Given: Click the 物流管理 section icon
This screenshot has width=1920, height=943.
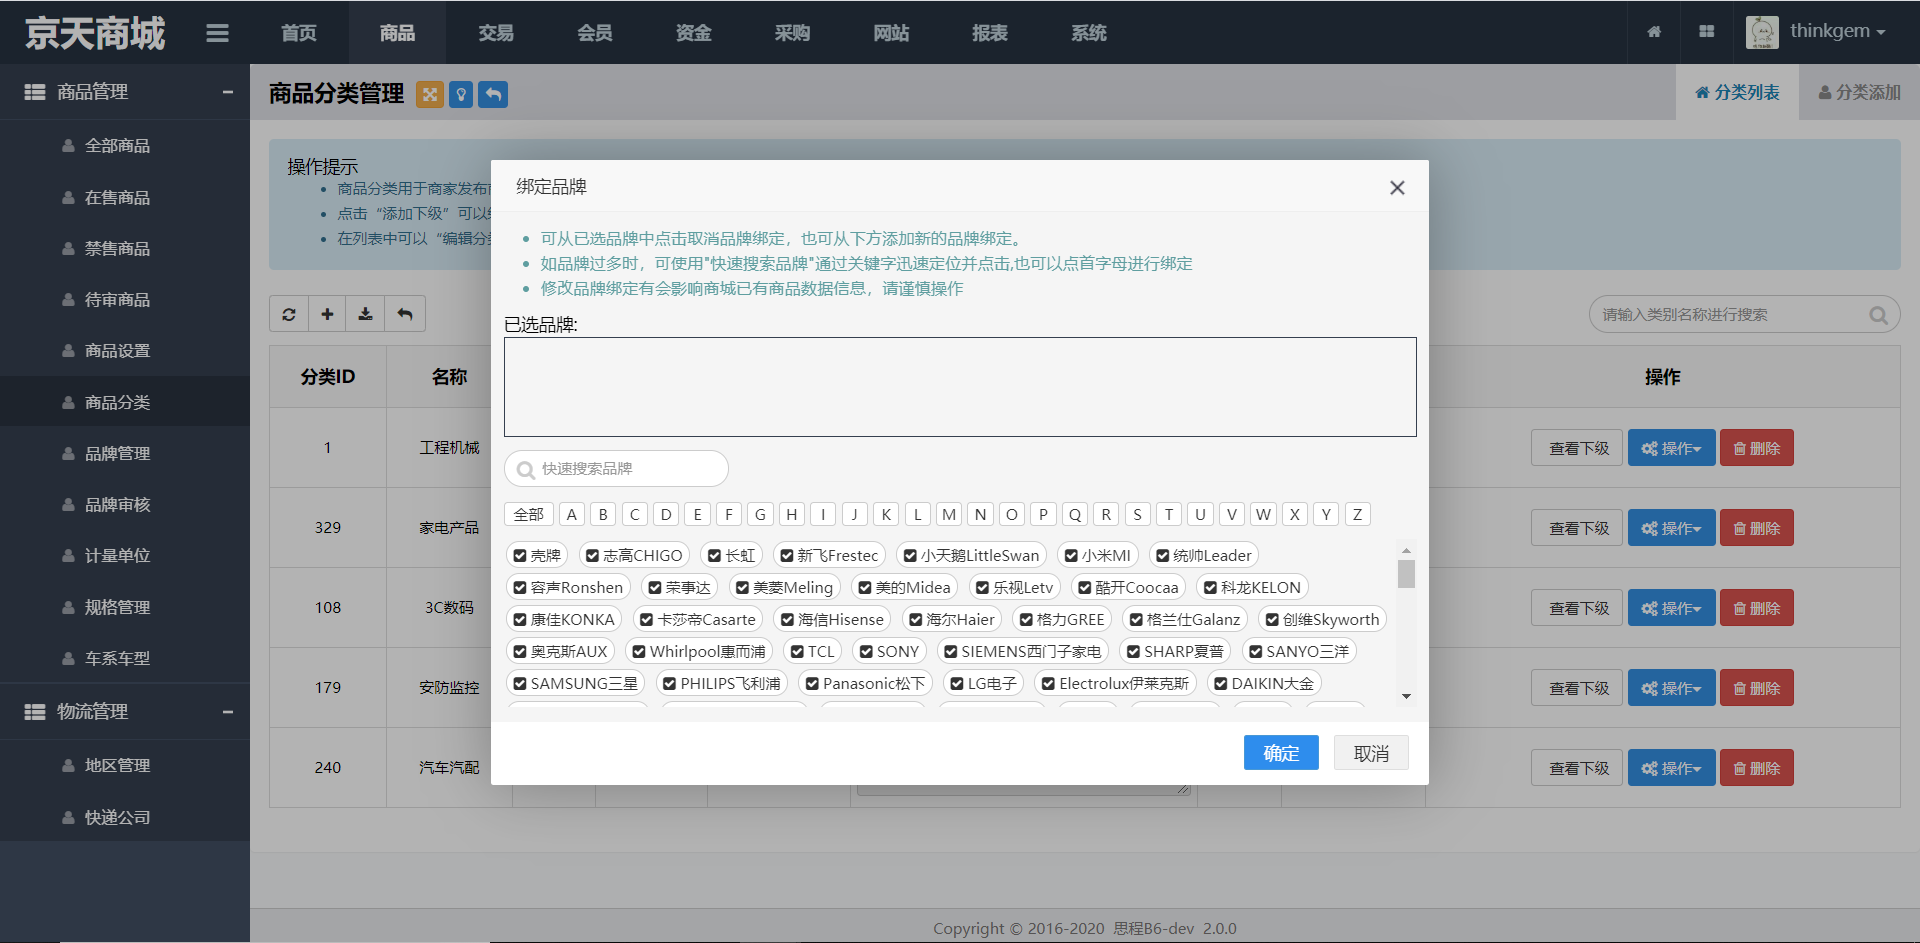Looking at the screenshot, I should pyautogui.click(x=35, y=712).
